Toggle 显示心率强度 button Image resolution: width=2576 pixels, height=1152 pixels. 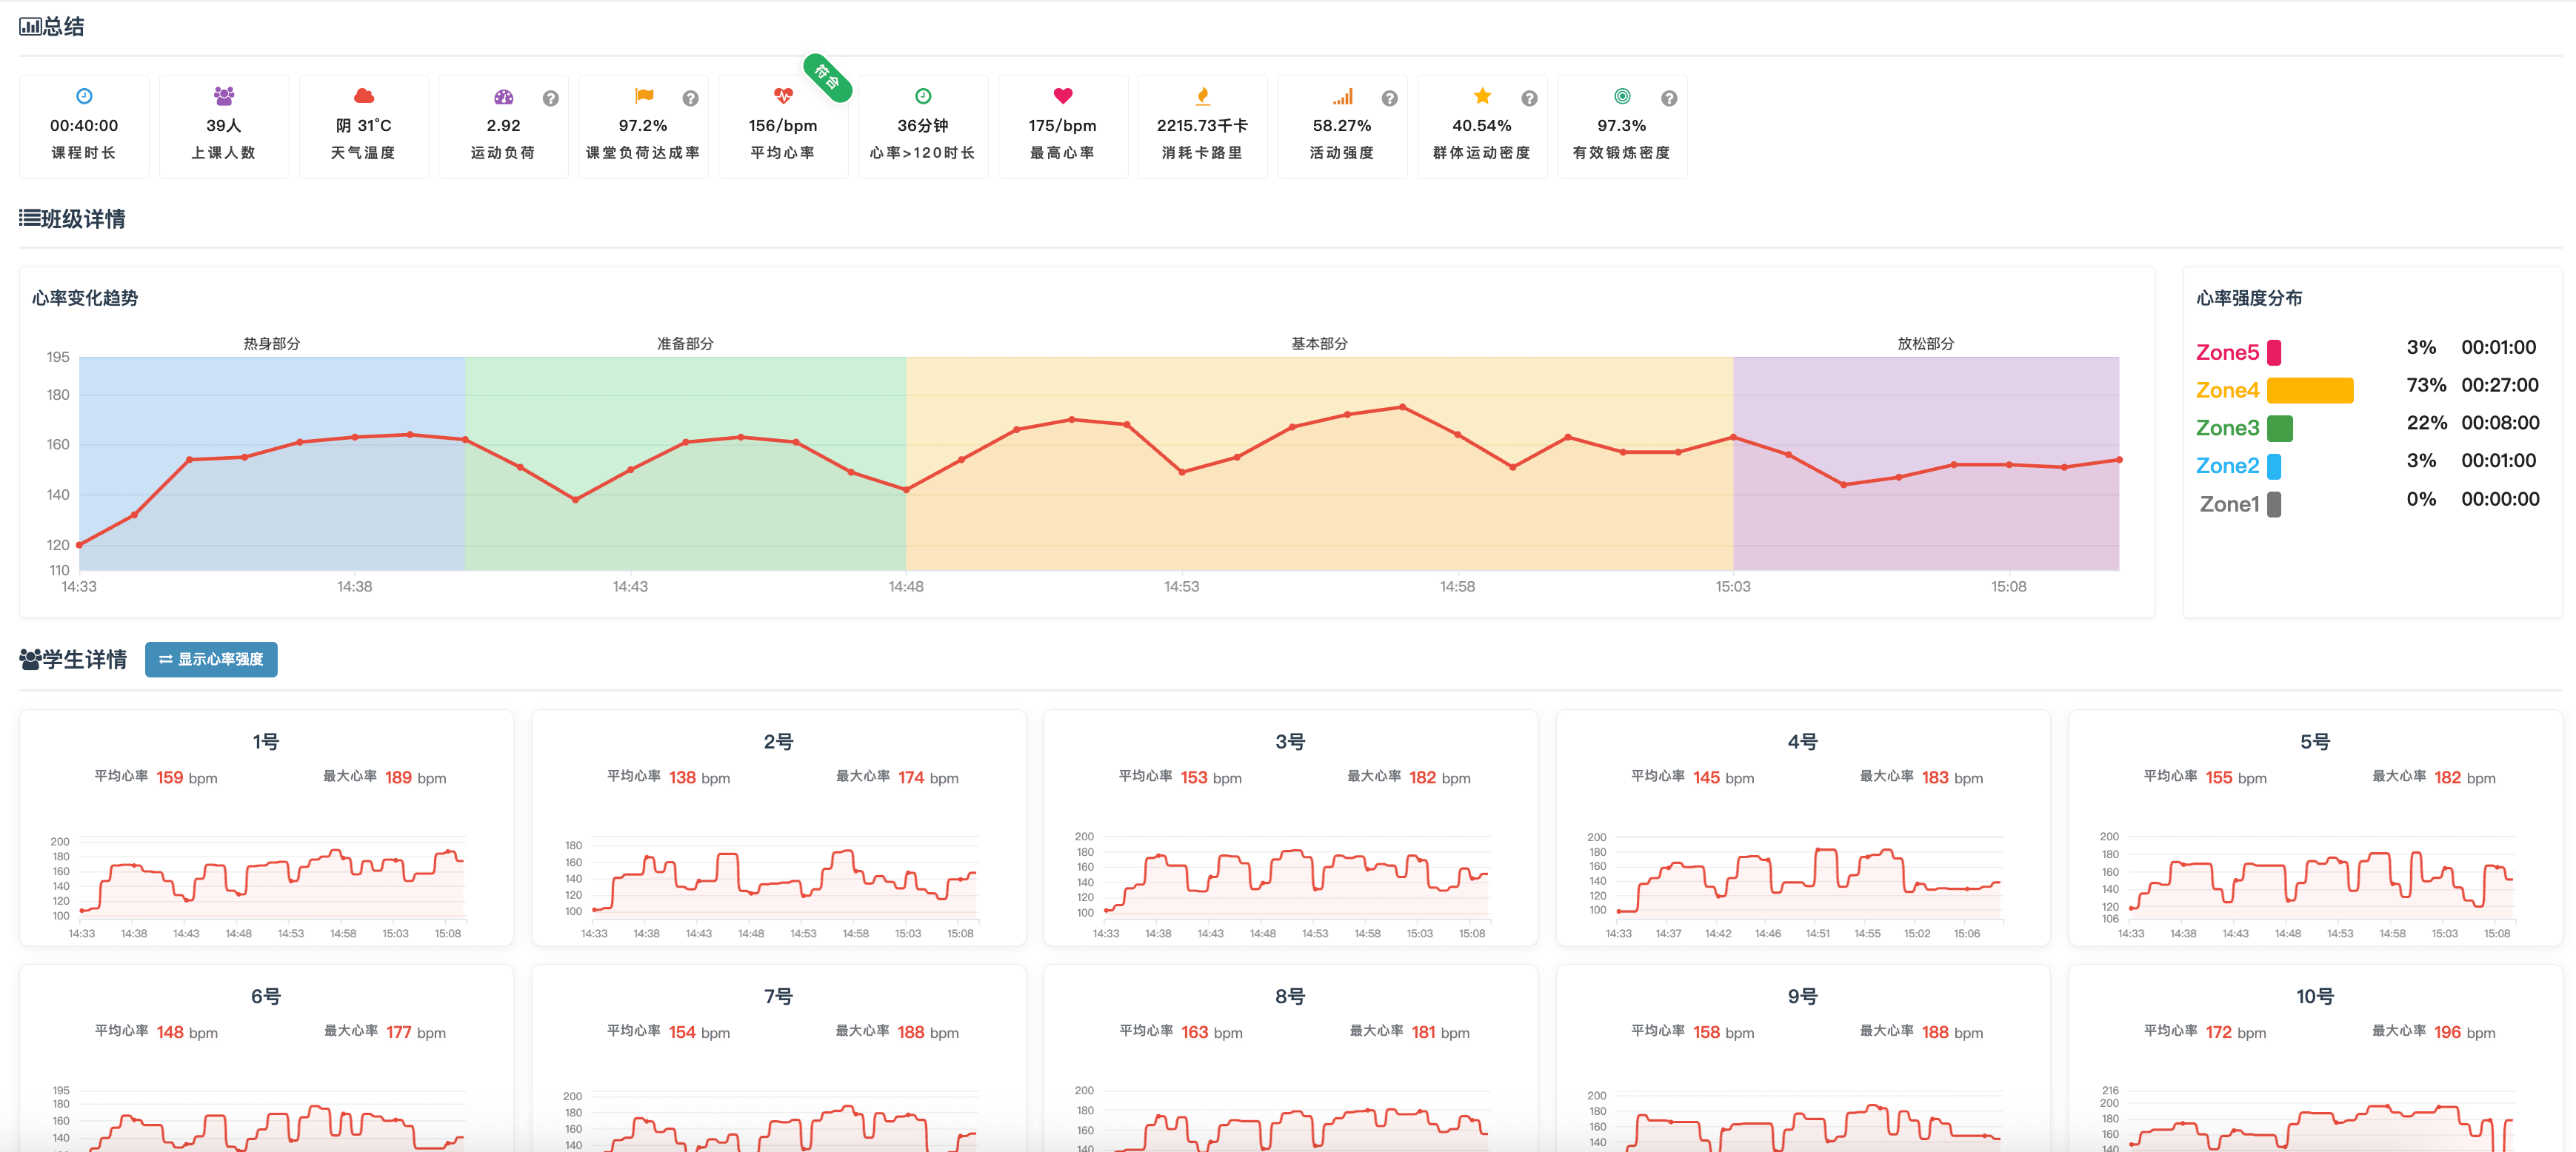(211, 659)
